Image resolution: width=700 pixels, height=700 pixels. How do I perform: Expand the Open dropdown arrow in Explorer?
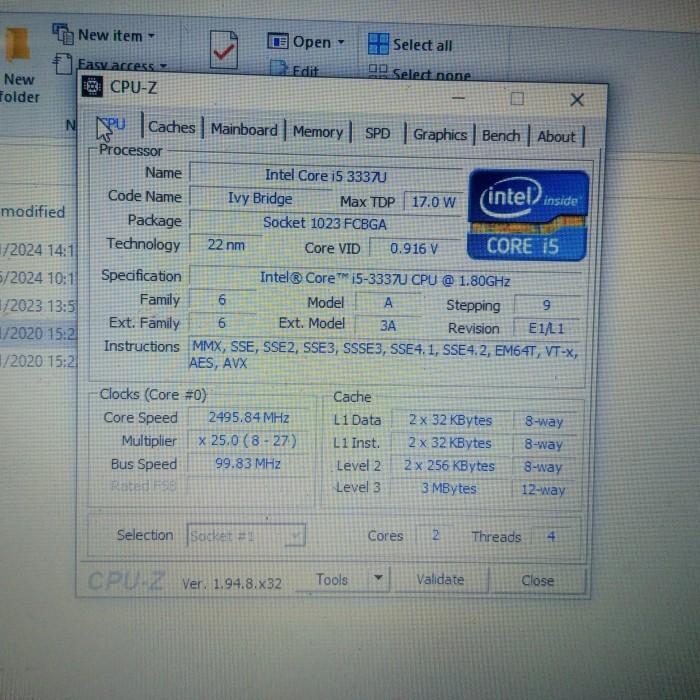pyautogui.click(x=341, y=42)
